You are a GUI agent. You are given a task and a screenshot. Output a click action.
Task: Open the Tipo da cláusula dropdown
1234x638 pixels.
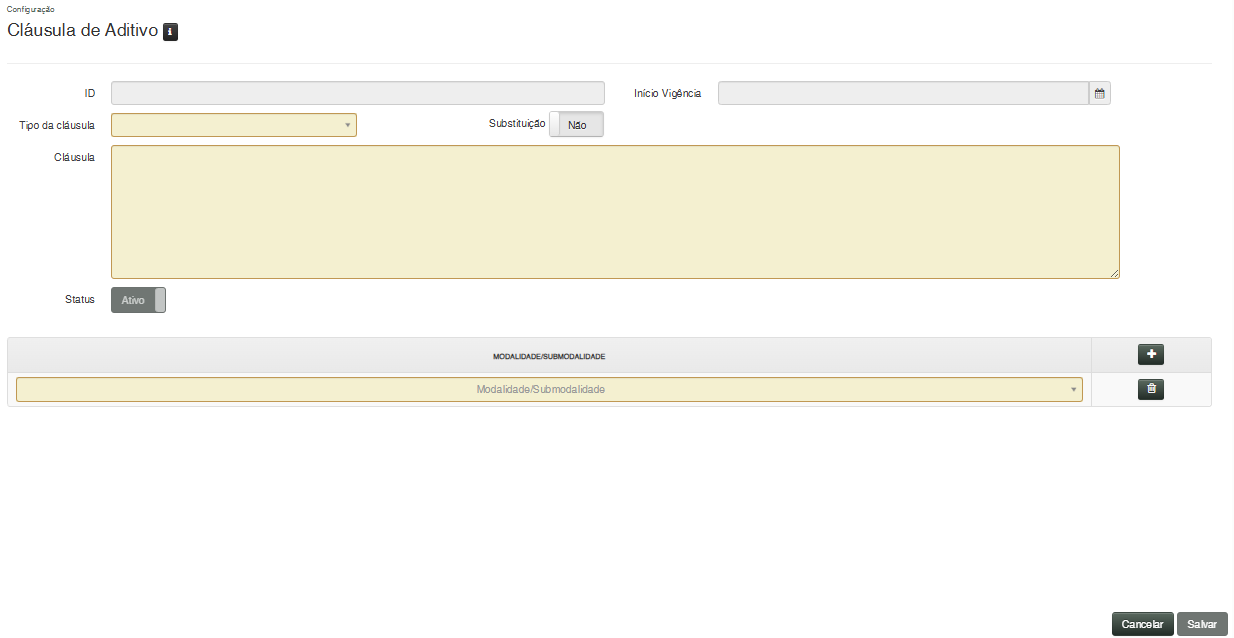234,125
